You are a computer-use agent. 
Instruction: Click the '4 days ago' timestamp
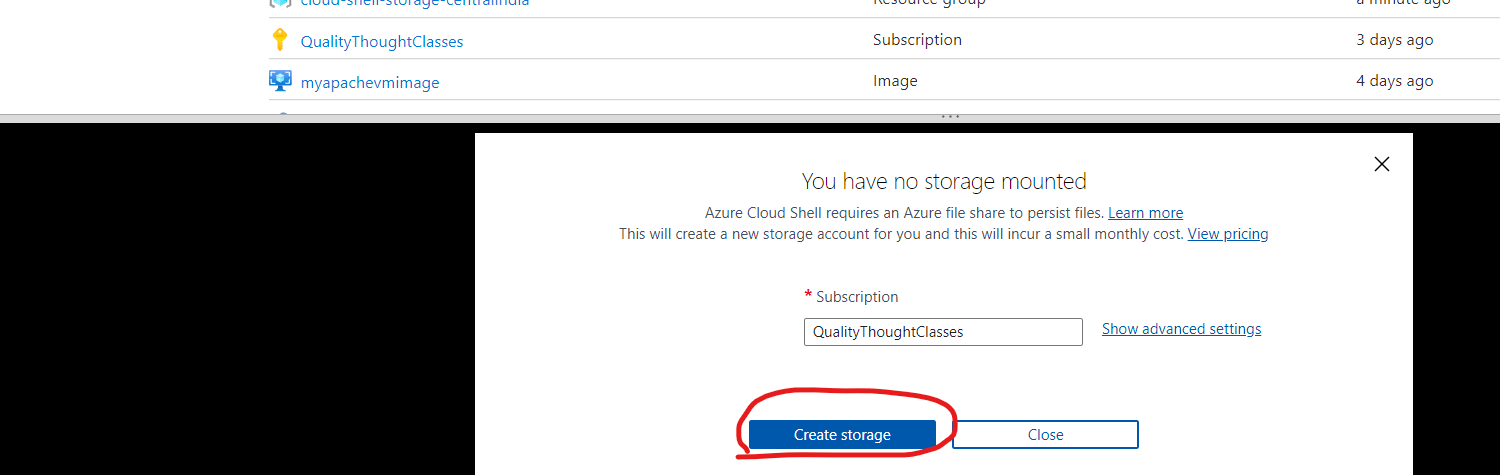1394,81
